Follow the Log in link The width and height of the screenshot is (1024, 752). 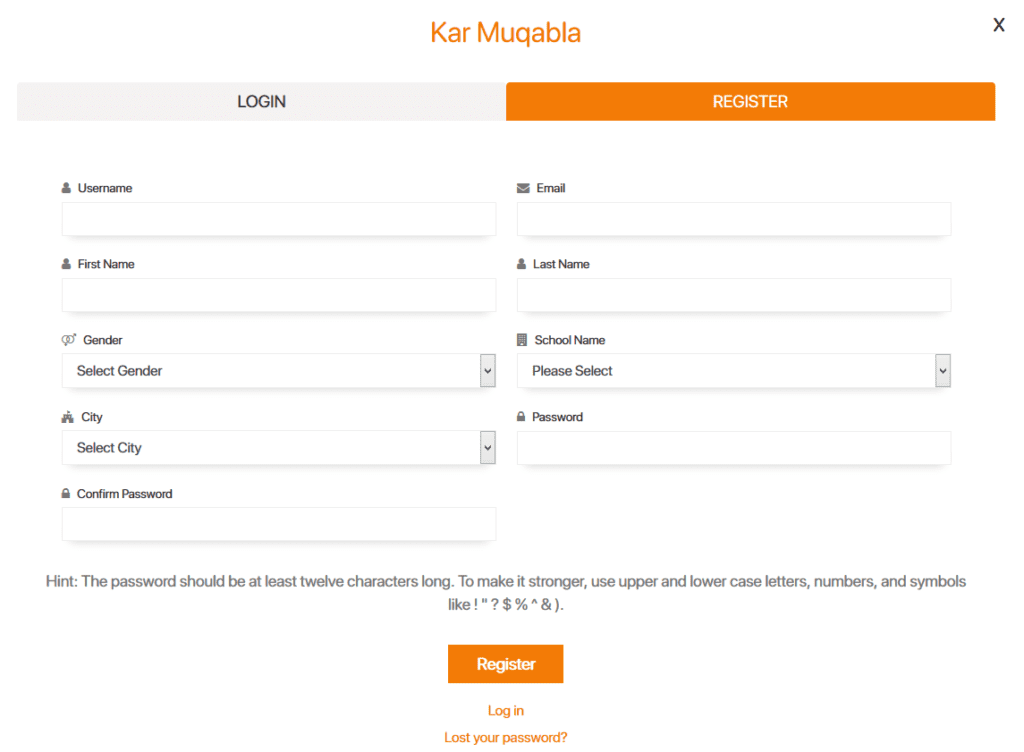(x=505, y=710)
